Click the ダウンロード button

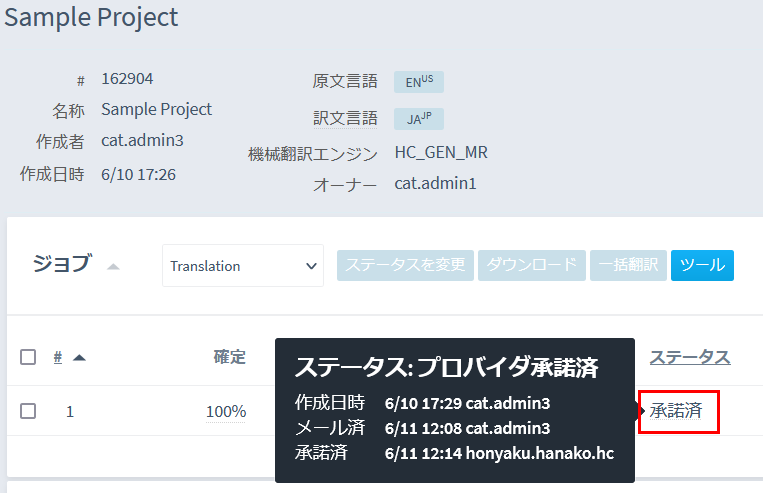532,265
